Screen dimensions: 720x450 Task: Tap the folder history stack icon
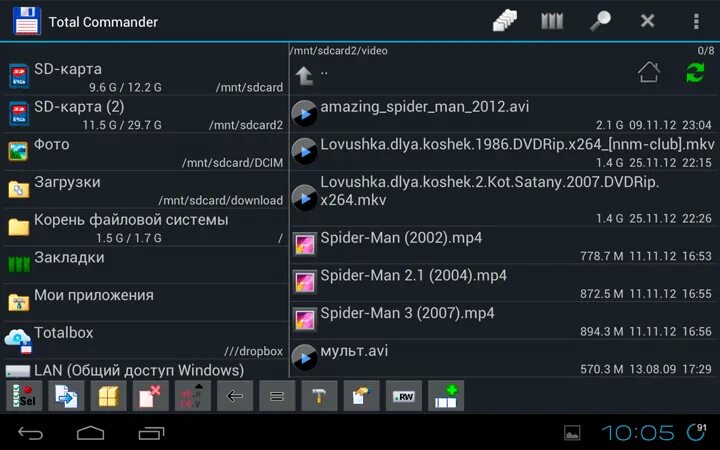[x=505, y=21]
